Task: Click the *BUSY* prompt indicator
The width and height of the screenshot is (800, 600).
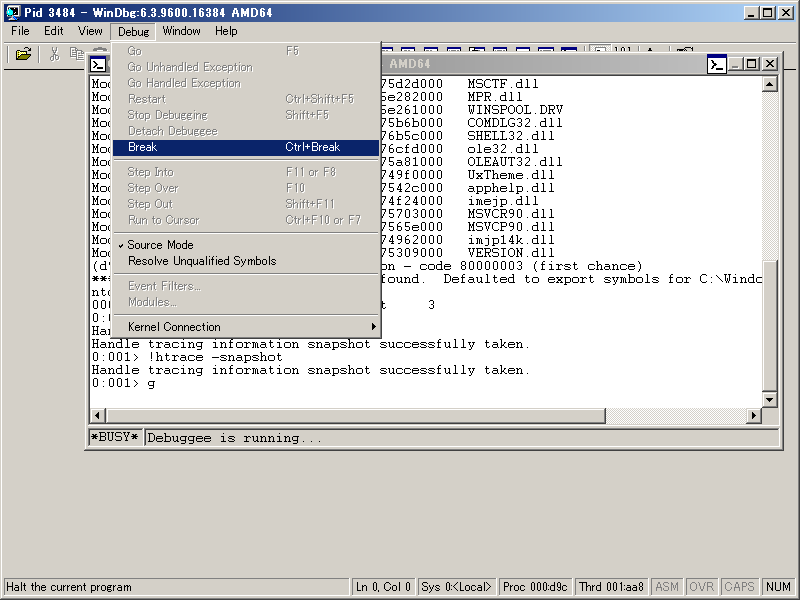Action: pyautogui.click(x=115, y=437)
